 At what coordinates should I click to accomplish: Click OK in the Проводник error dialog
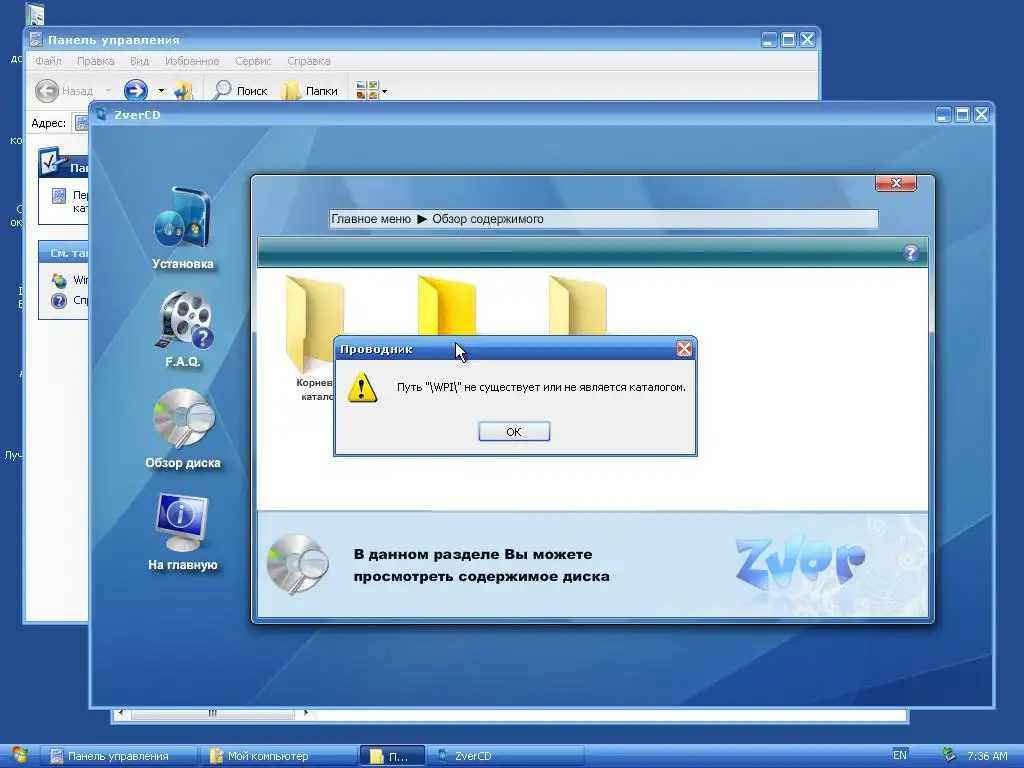[x=514, y=432]
